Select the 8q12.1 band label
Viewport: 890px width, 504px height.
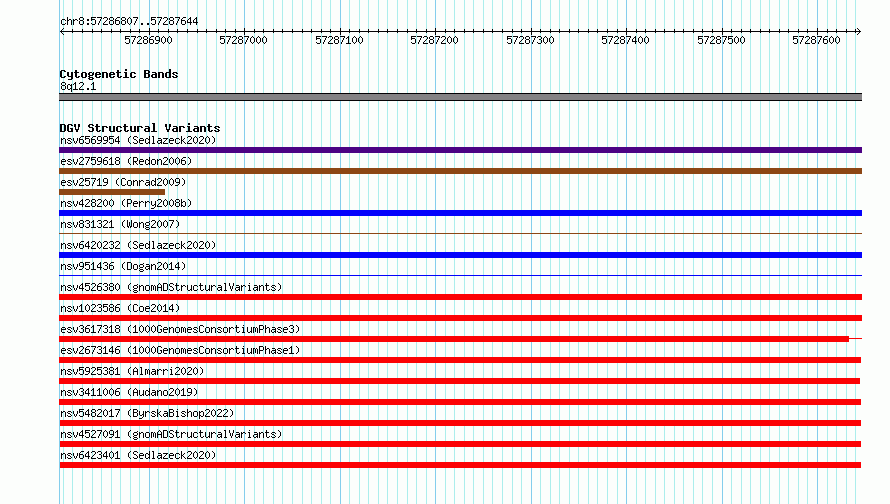coord(78,86)
